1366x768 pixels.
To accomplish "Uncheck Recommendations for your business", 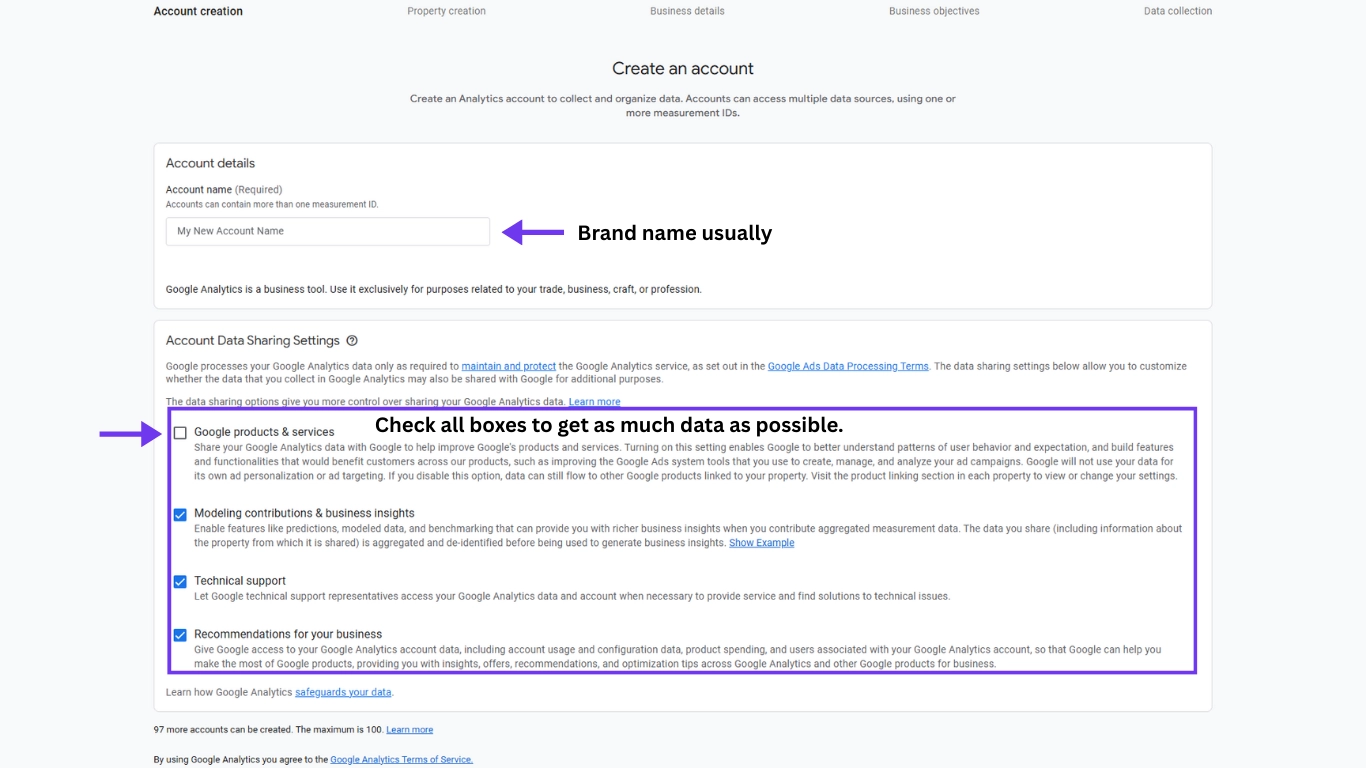I will [181, 634].
